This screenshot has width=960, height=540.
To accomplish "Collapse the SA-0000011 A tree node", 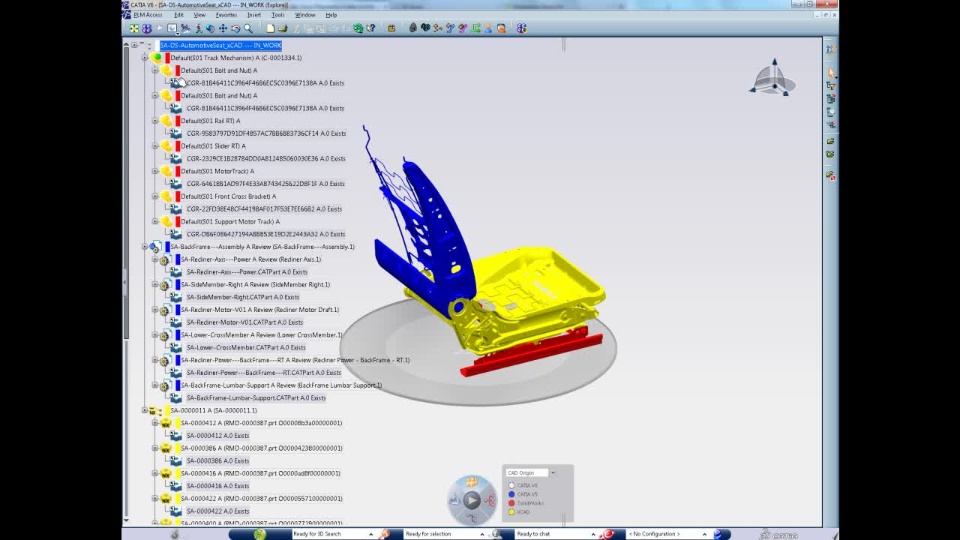I will click(145, 410).
